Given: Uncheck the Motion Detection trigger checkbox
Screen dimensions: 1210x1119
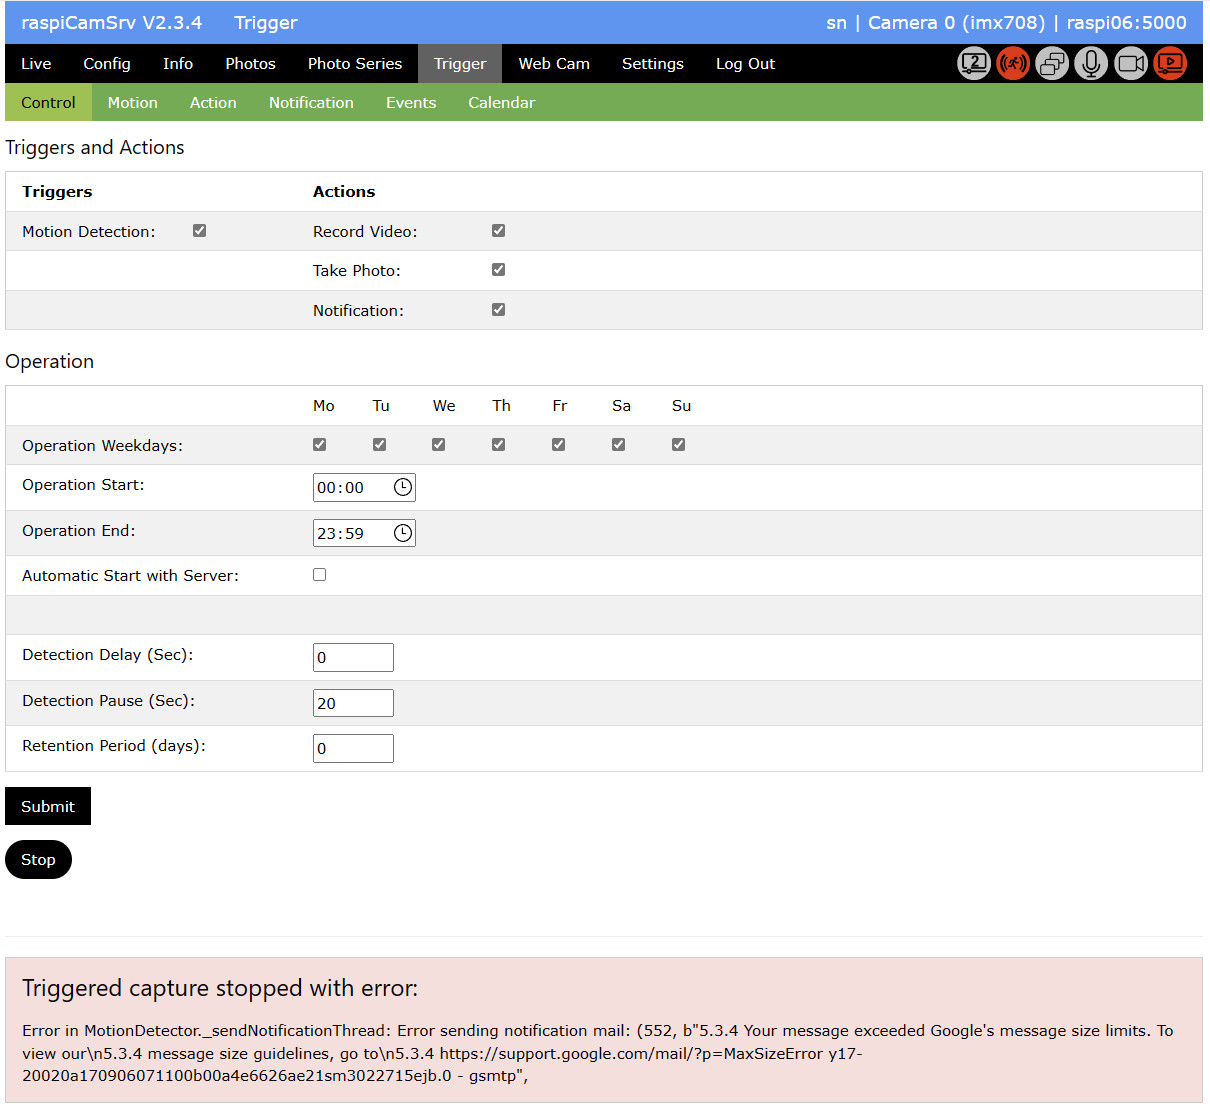Looking at the screenshot, I should pyautogui.click(x=199, y=231).
